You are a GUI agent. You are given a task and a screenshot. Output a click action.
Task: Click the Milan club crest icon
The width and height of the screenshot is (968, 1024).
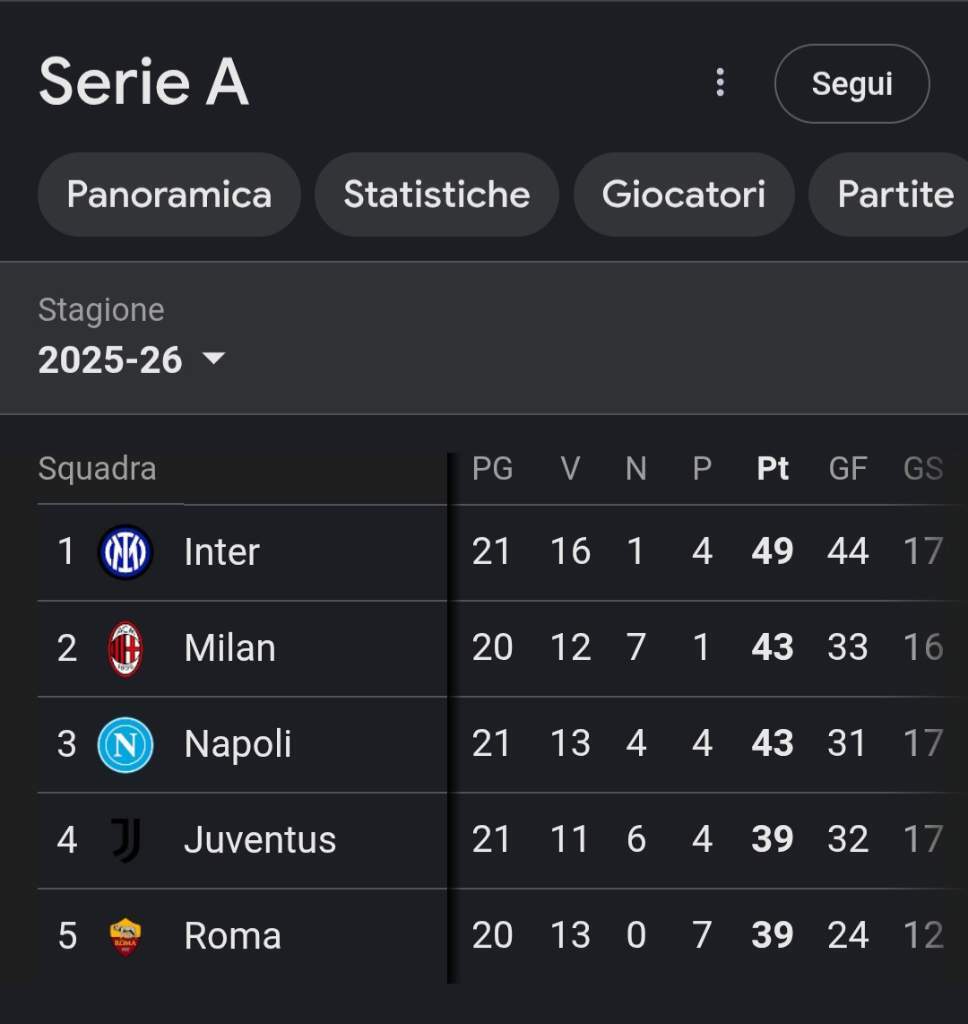tap(125, 648)
